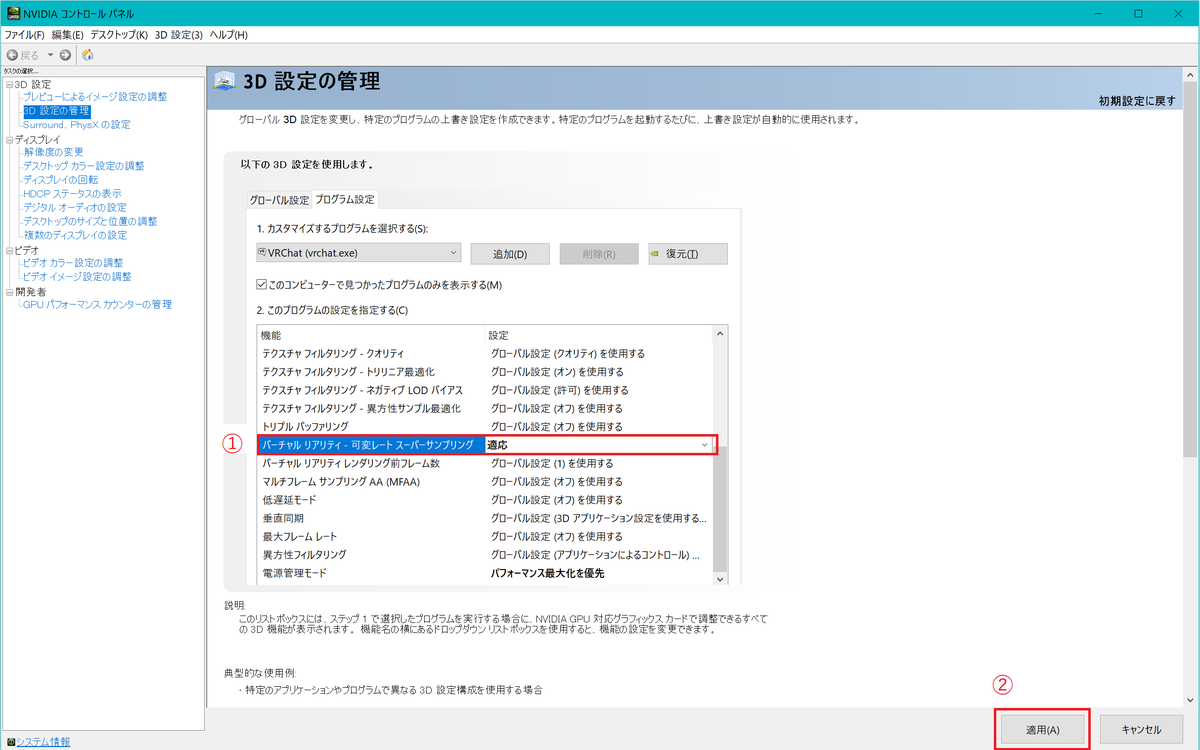The image size is (1200, 750).
Task: Open the ファイル(F) menu
Action: coord(24,35)
